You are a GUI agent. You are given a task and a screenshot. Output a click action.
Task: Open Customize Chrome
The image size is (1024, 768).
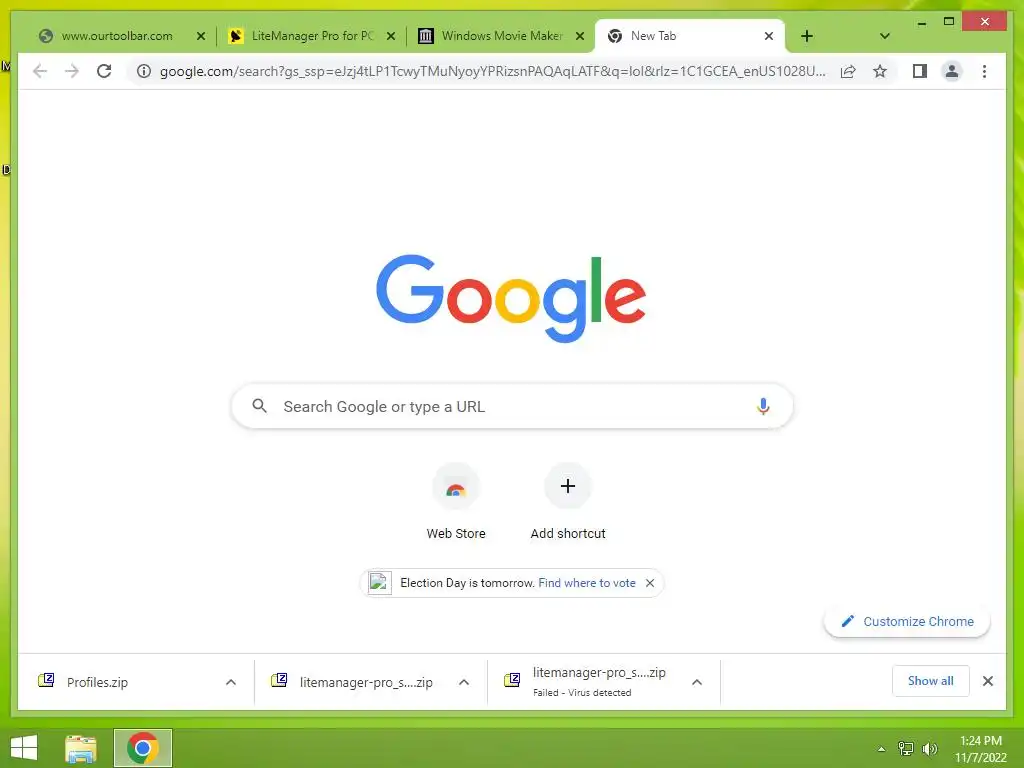point(906,621)
